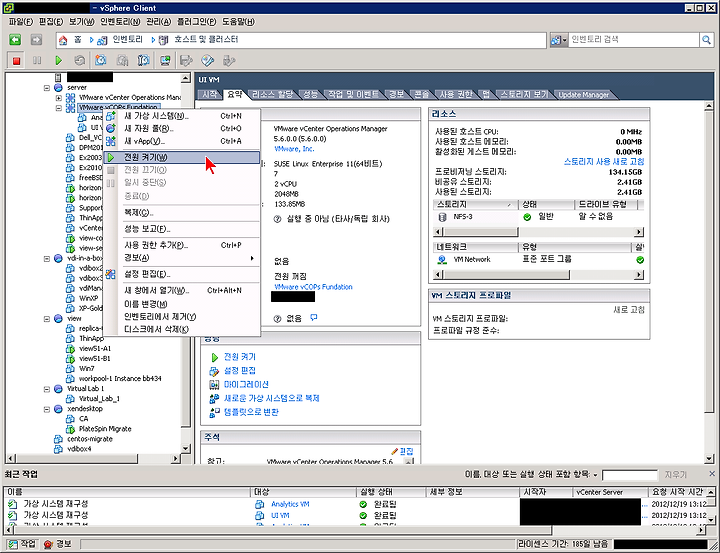The width and height of the screenshot is (720, 553).
Task: Click the comment bubble icon next to 없음
Action: [314, 317]
